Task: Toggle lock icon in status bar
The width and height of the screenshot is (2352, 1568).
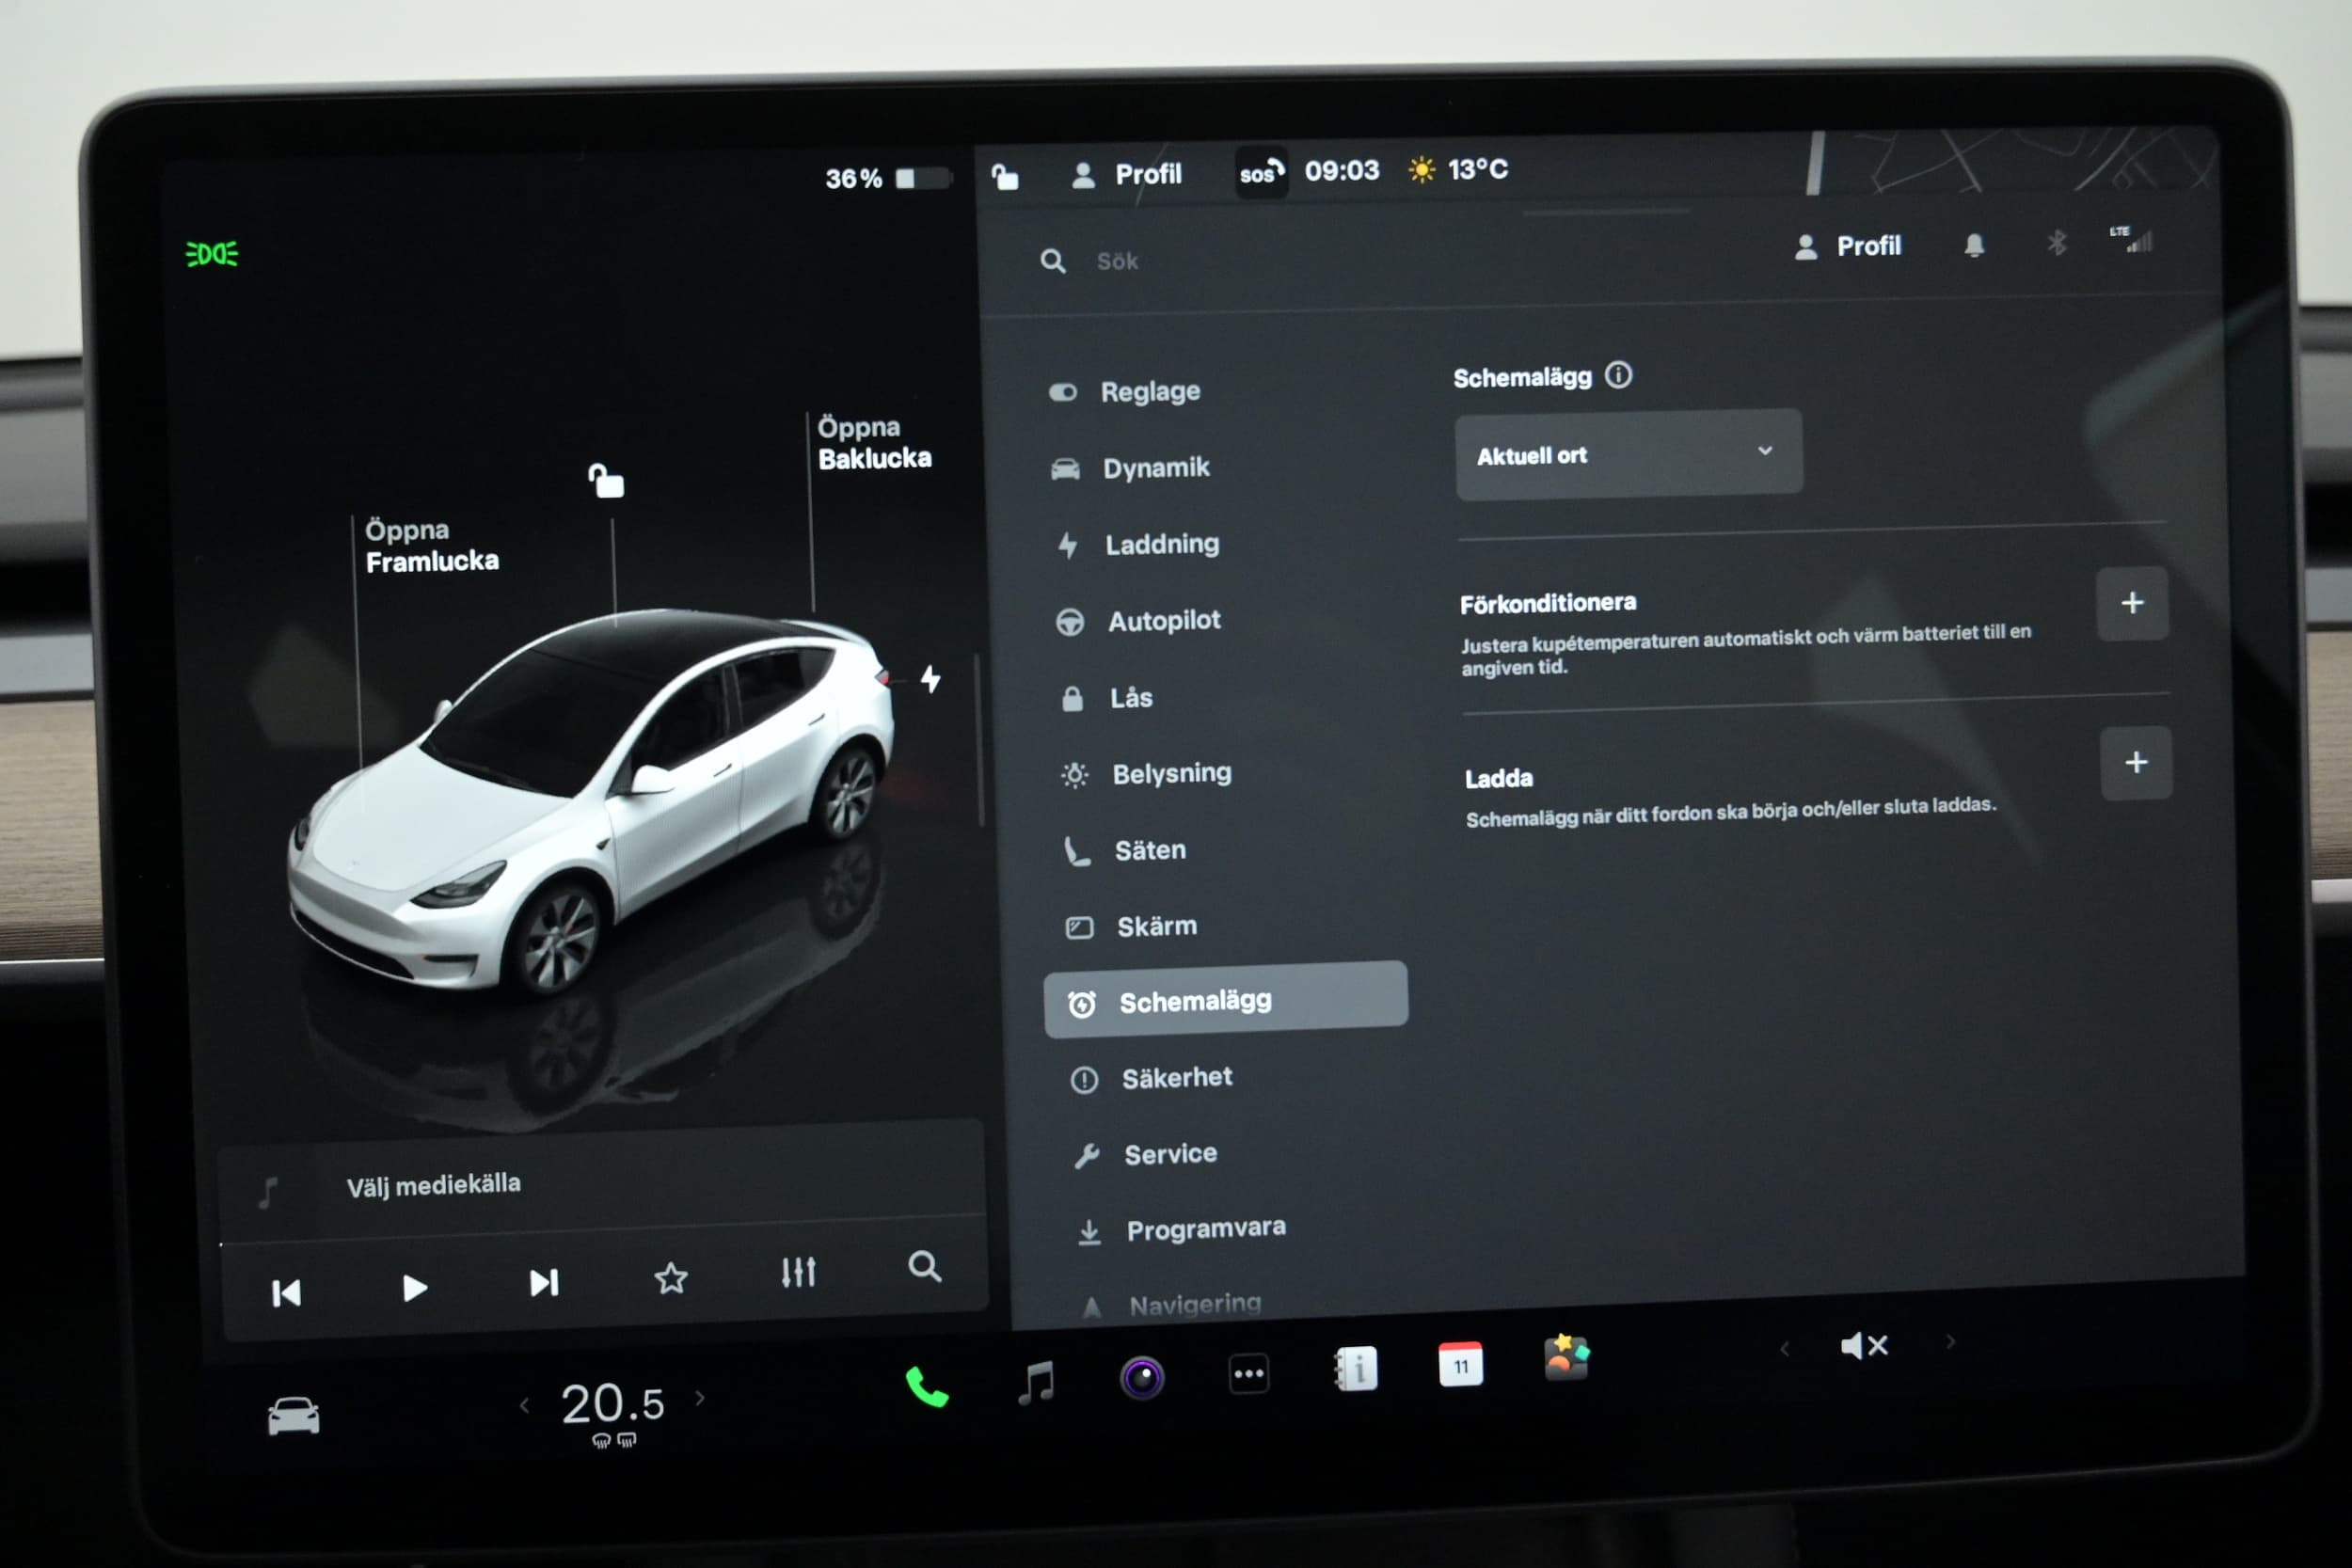Action: pos(1005,178)
